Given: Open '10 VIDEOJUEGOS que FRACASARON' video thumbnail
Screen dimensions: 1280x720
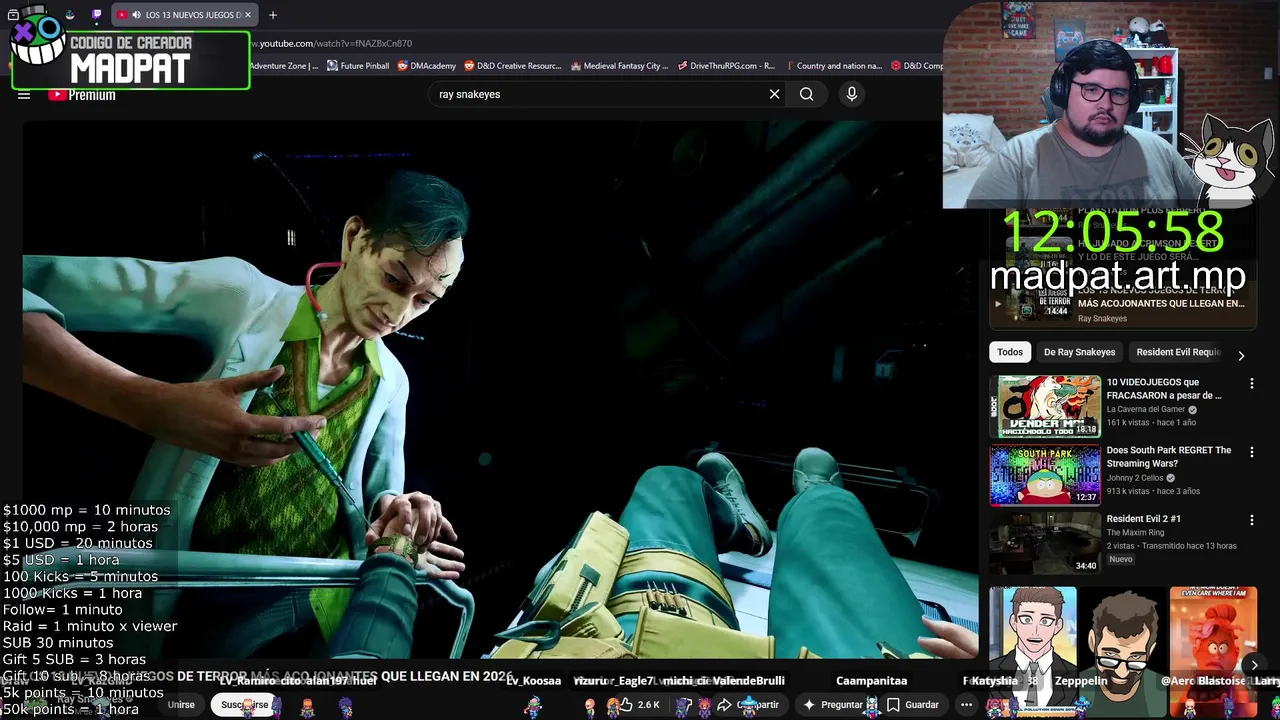Looking at the screenshot, I should click(1045, 406).
